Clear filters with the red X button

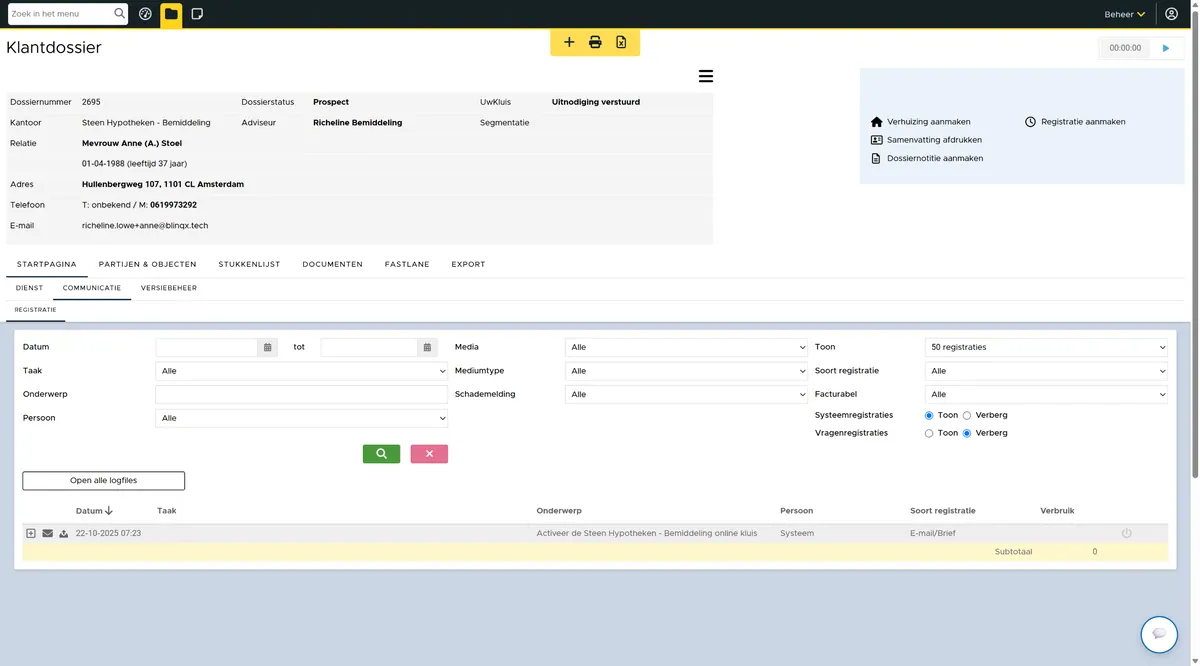(x=429, y=454)
